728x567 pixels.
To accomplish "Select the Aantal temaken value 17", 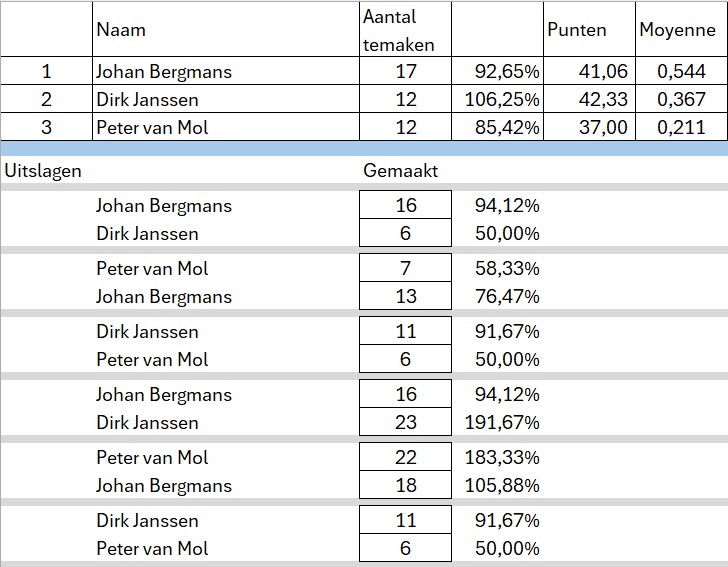I will tap(405, 71).
